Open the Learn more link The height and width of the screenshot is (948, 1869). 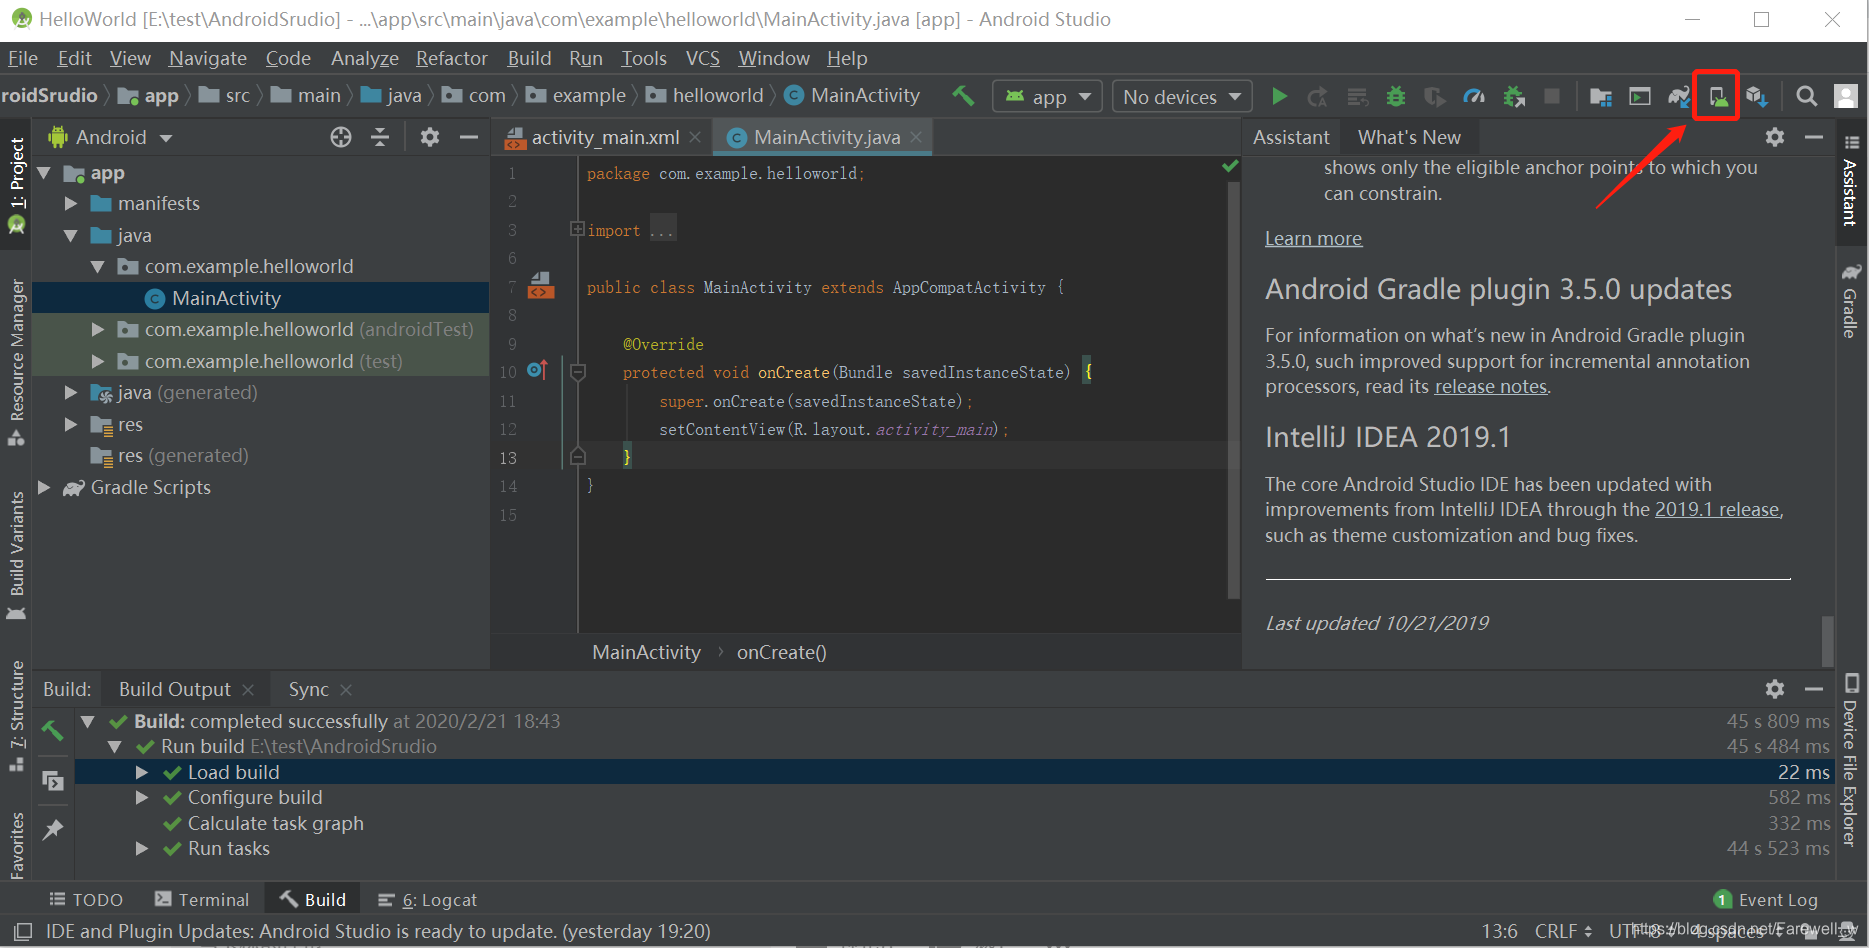pyautogui.click(x=1313, y=238)
